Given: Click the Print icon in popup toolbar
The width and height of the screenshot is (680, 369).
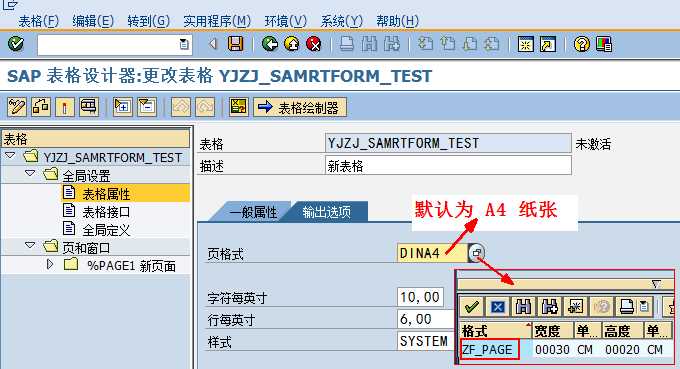Looking at the screenshot, I should [x=627, y=307].
